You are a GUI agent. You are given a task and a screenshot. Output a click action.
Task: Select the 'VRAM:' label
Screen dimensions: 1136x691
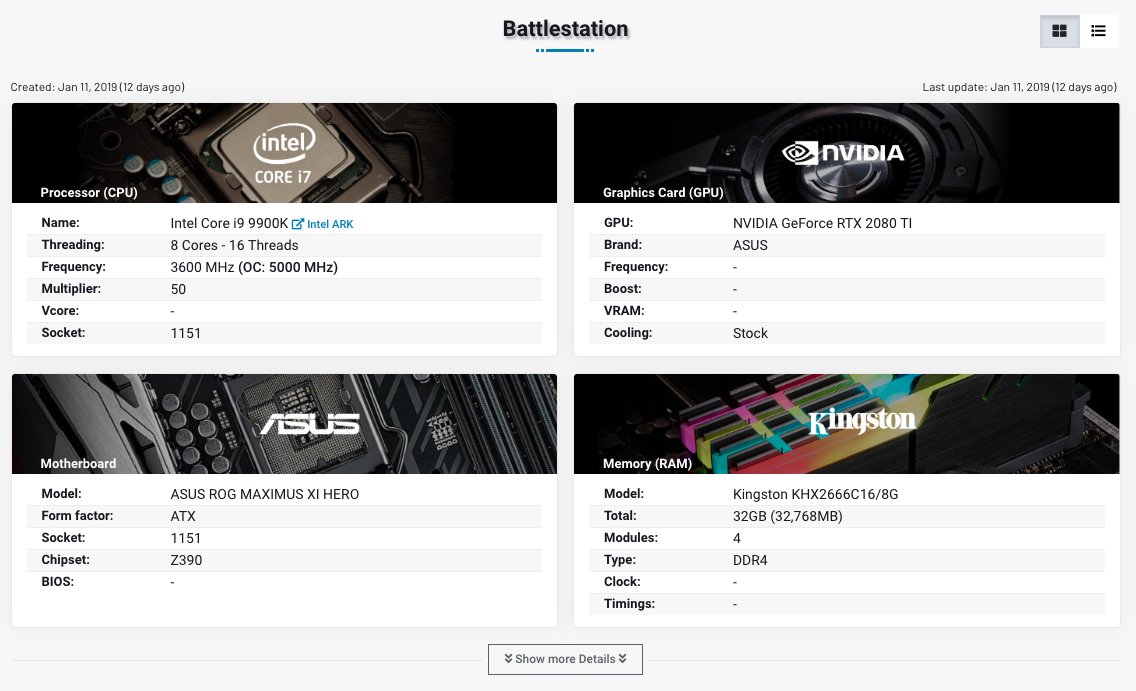(624, 311)
